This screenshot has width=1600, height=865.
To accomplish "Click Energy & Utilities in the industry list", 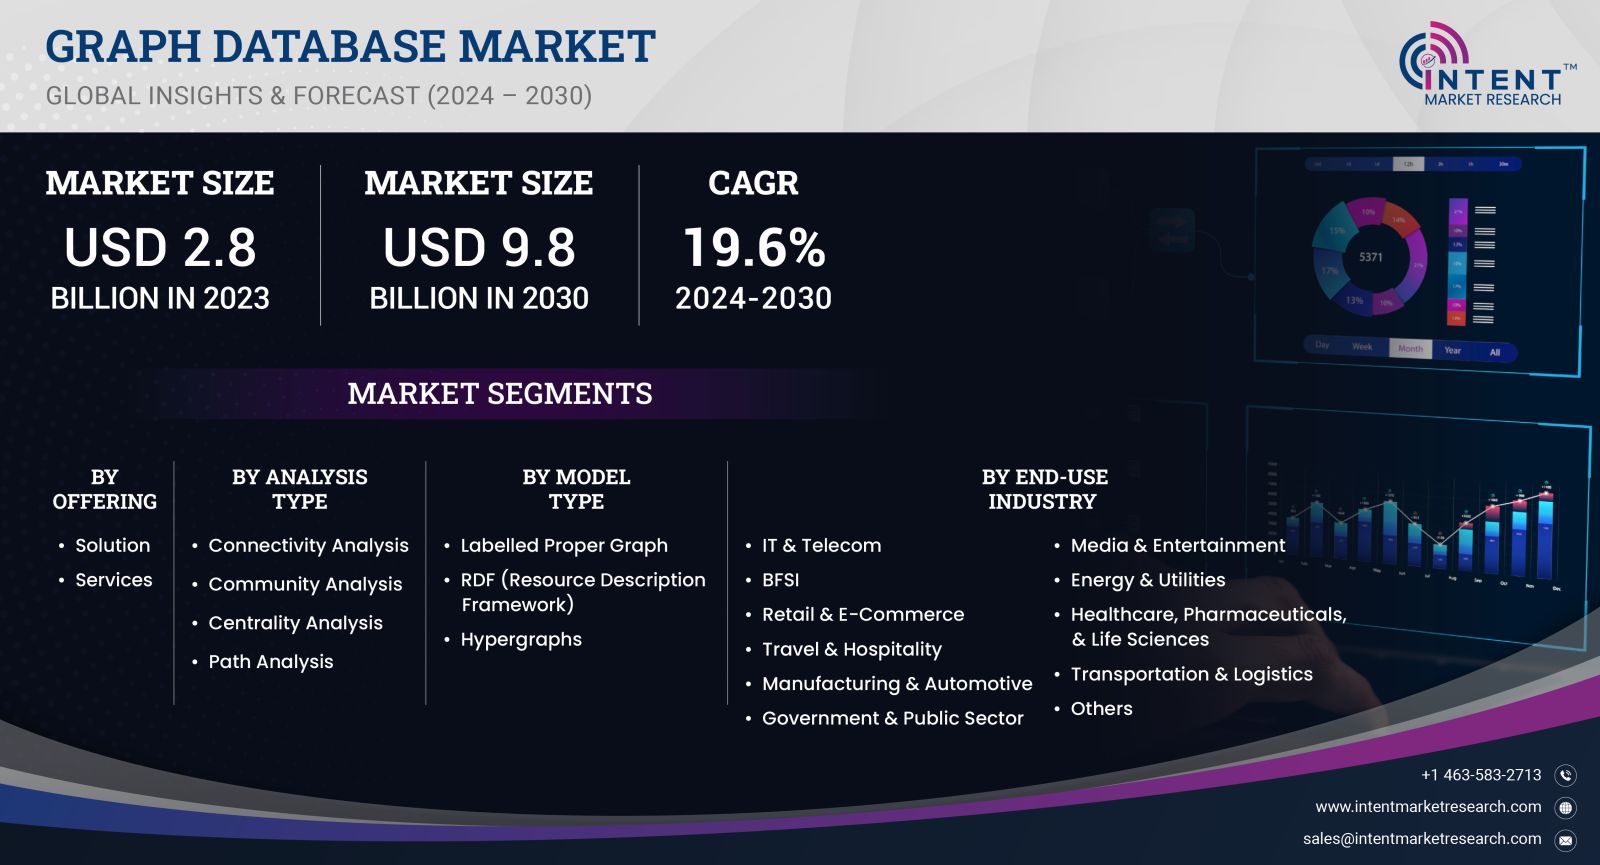I will coord(1148,580).
